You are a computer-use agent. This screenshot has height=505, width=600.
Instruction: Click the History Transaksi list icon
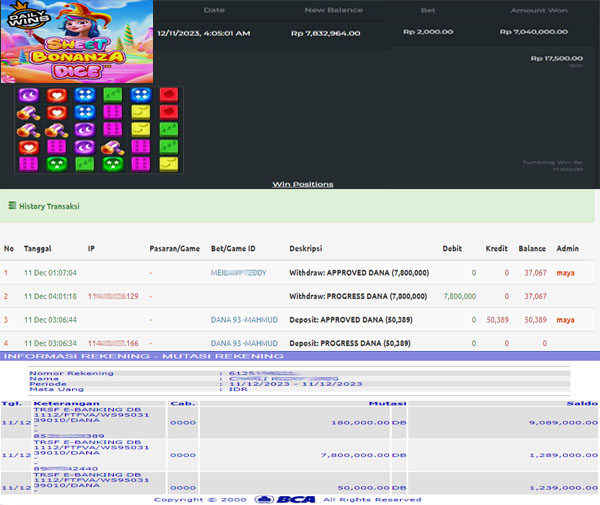[x=12, y=206]
